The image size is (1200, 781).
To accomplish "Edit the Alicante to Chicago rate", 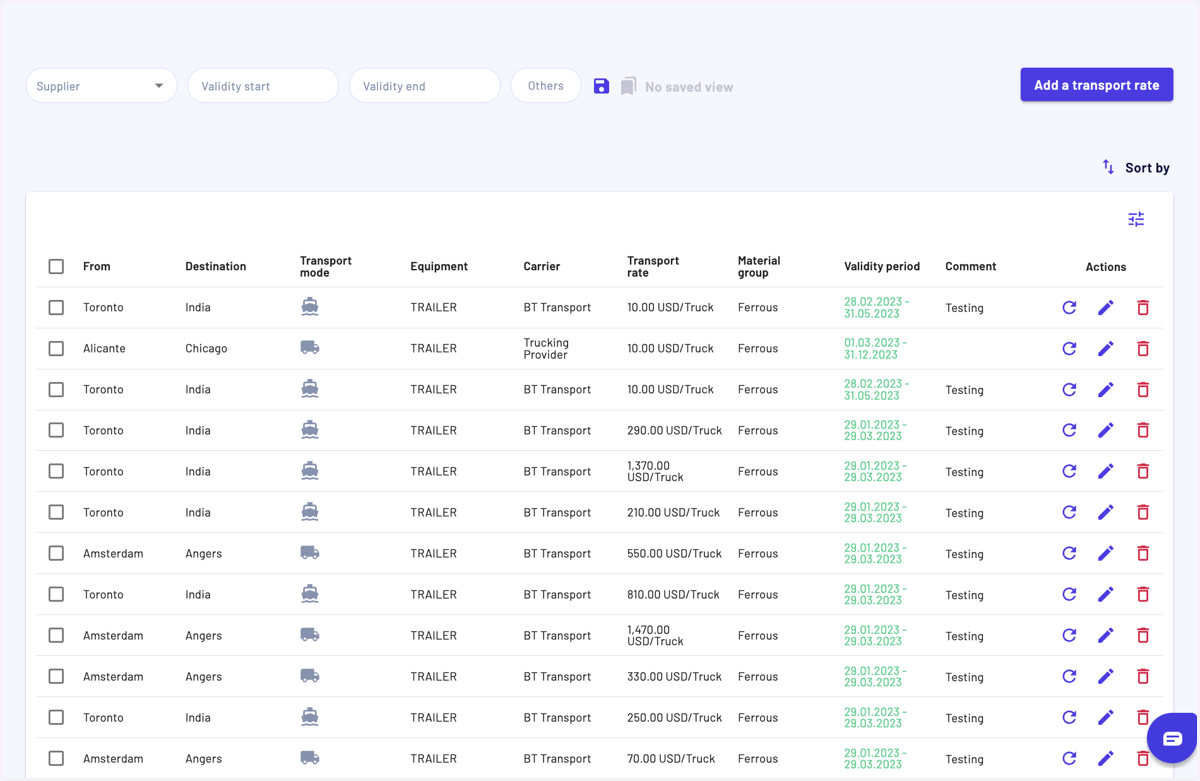I will point(1106,348).
